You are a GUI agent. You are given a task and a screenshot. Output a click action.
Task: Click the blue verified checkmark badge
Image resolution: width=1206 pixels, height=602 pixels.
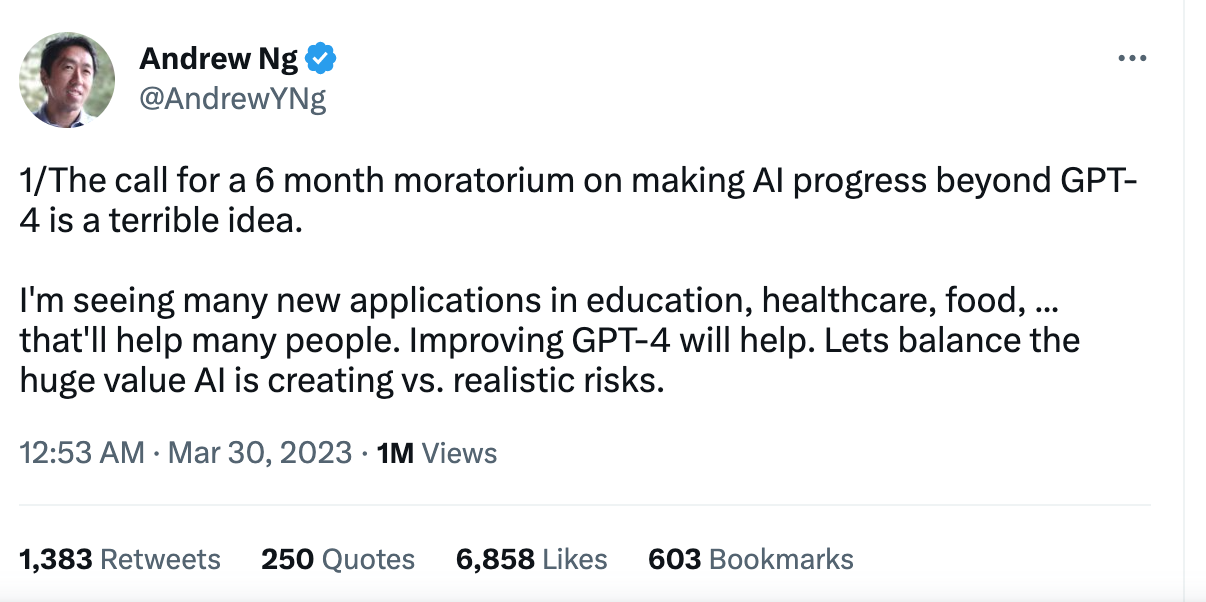pos(321,60)
